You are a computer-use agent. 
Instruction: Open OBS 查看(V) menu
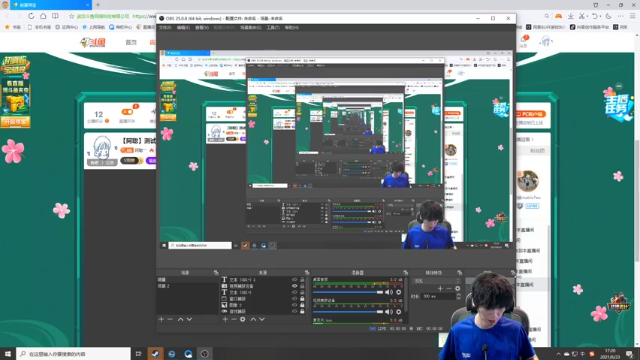coord(202,27)
